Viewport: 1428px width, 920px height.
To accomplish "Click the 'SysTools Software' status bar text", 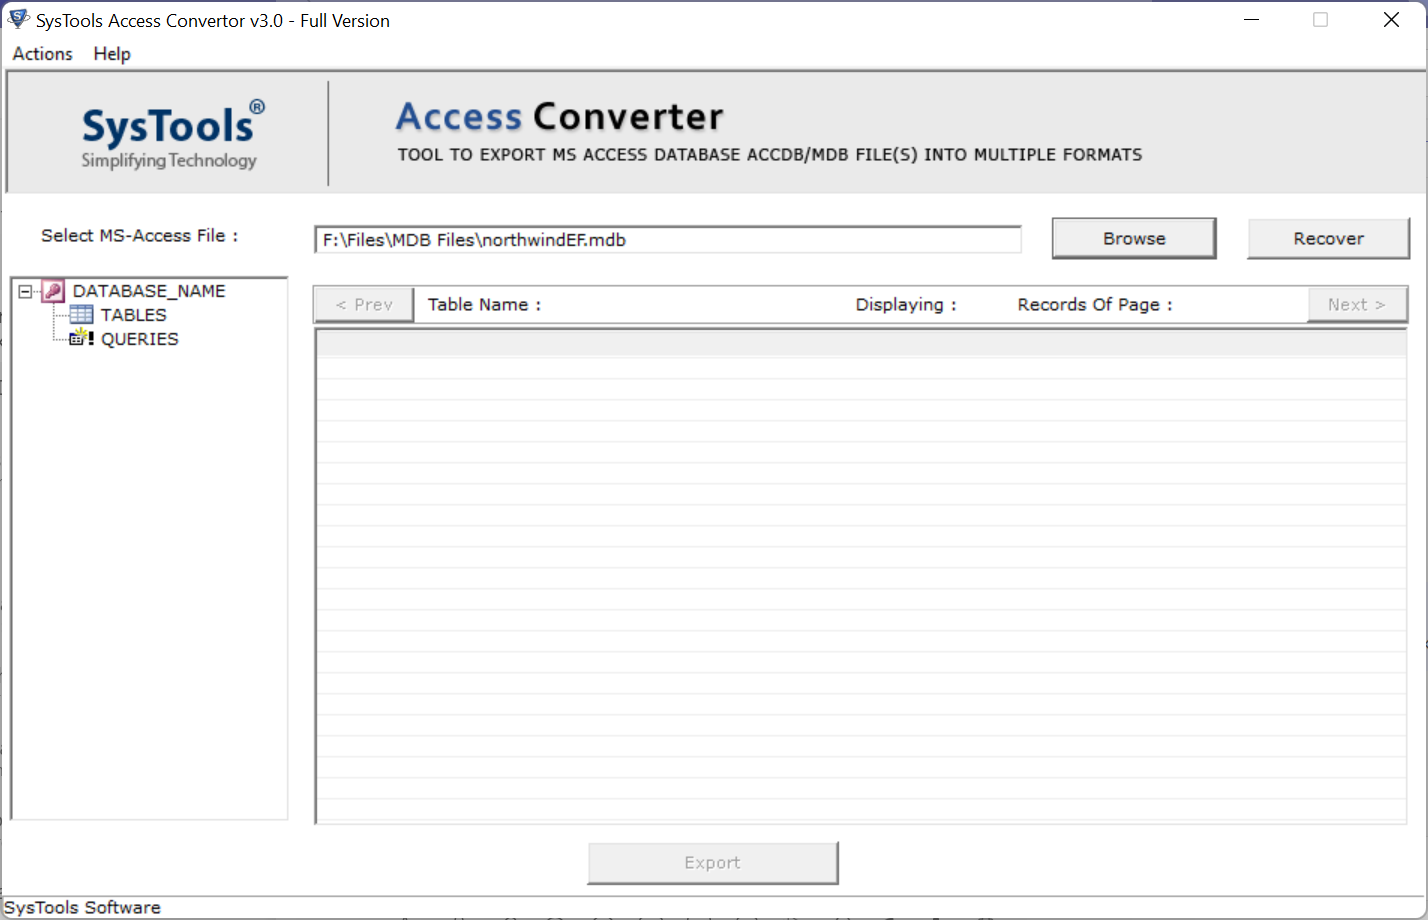I will point(82,907).
